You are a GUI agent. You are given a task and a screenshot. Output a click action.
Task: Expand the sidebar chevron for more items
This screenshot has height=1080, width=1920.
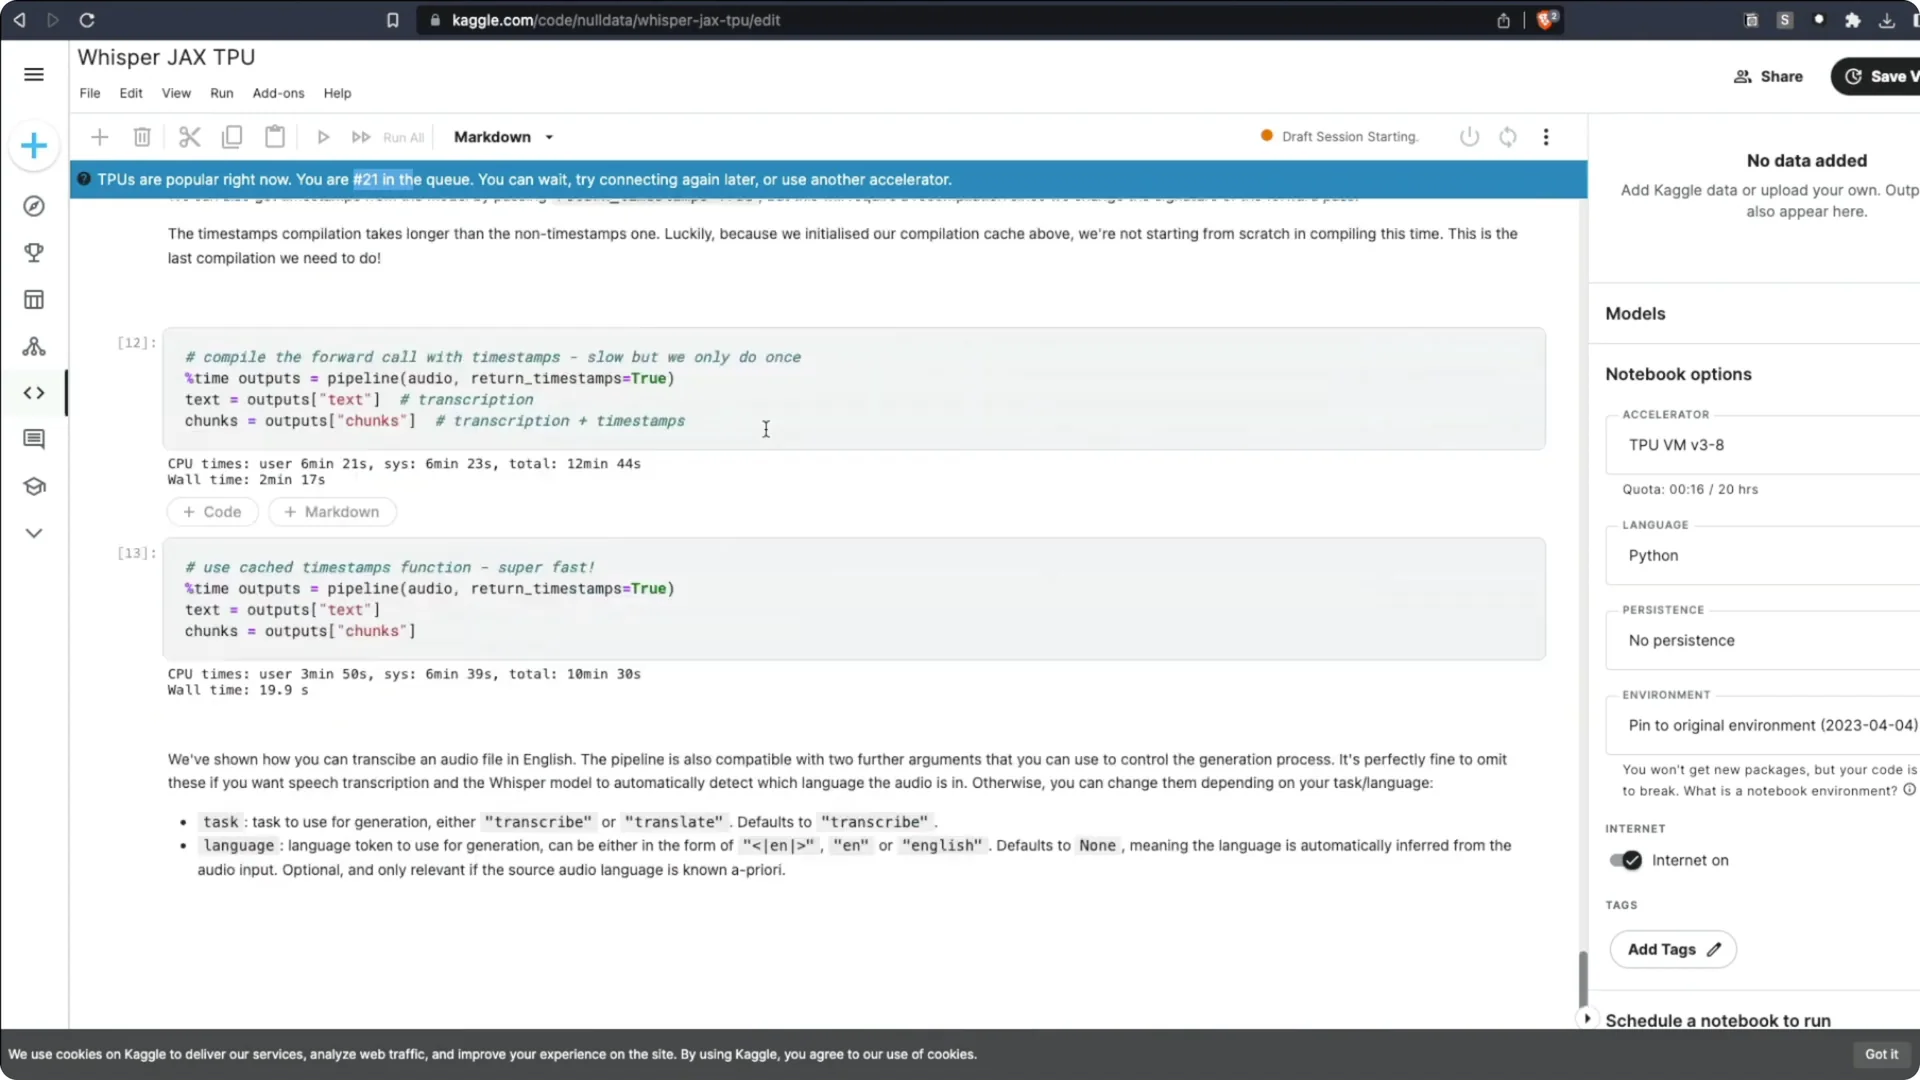click(x=34, y=533)
